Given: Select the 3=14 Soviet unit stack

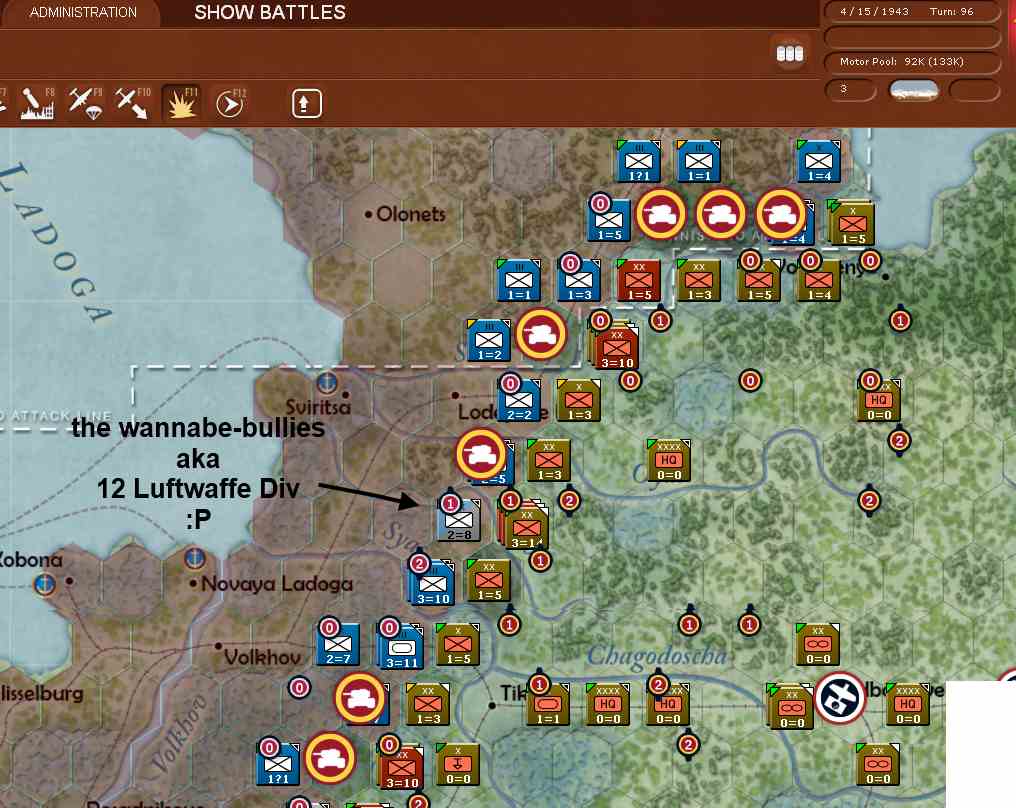Looking at the screenshot, I should click(524, 526).
